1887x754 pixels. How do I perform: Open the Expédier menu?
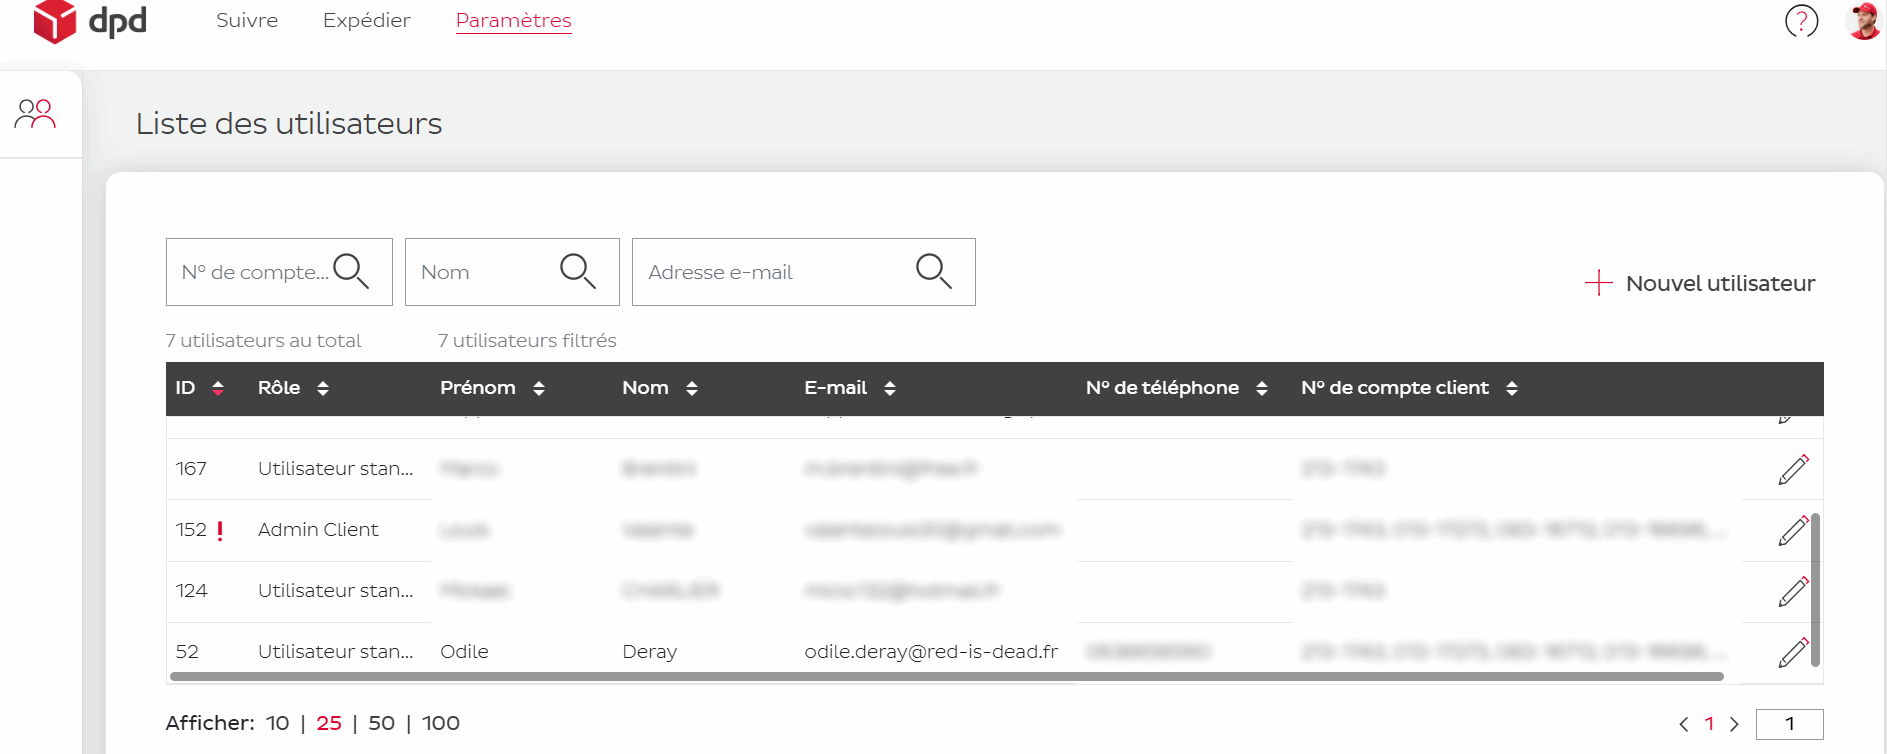point(366,21)
